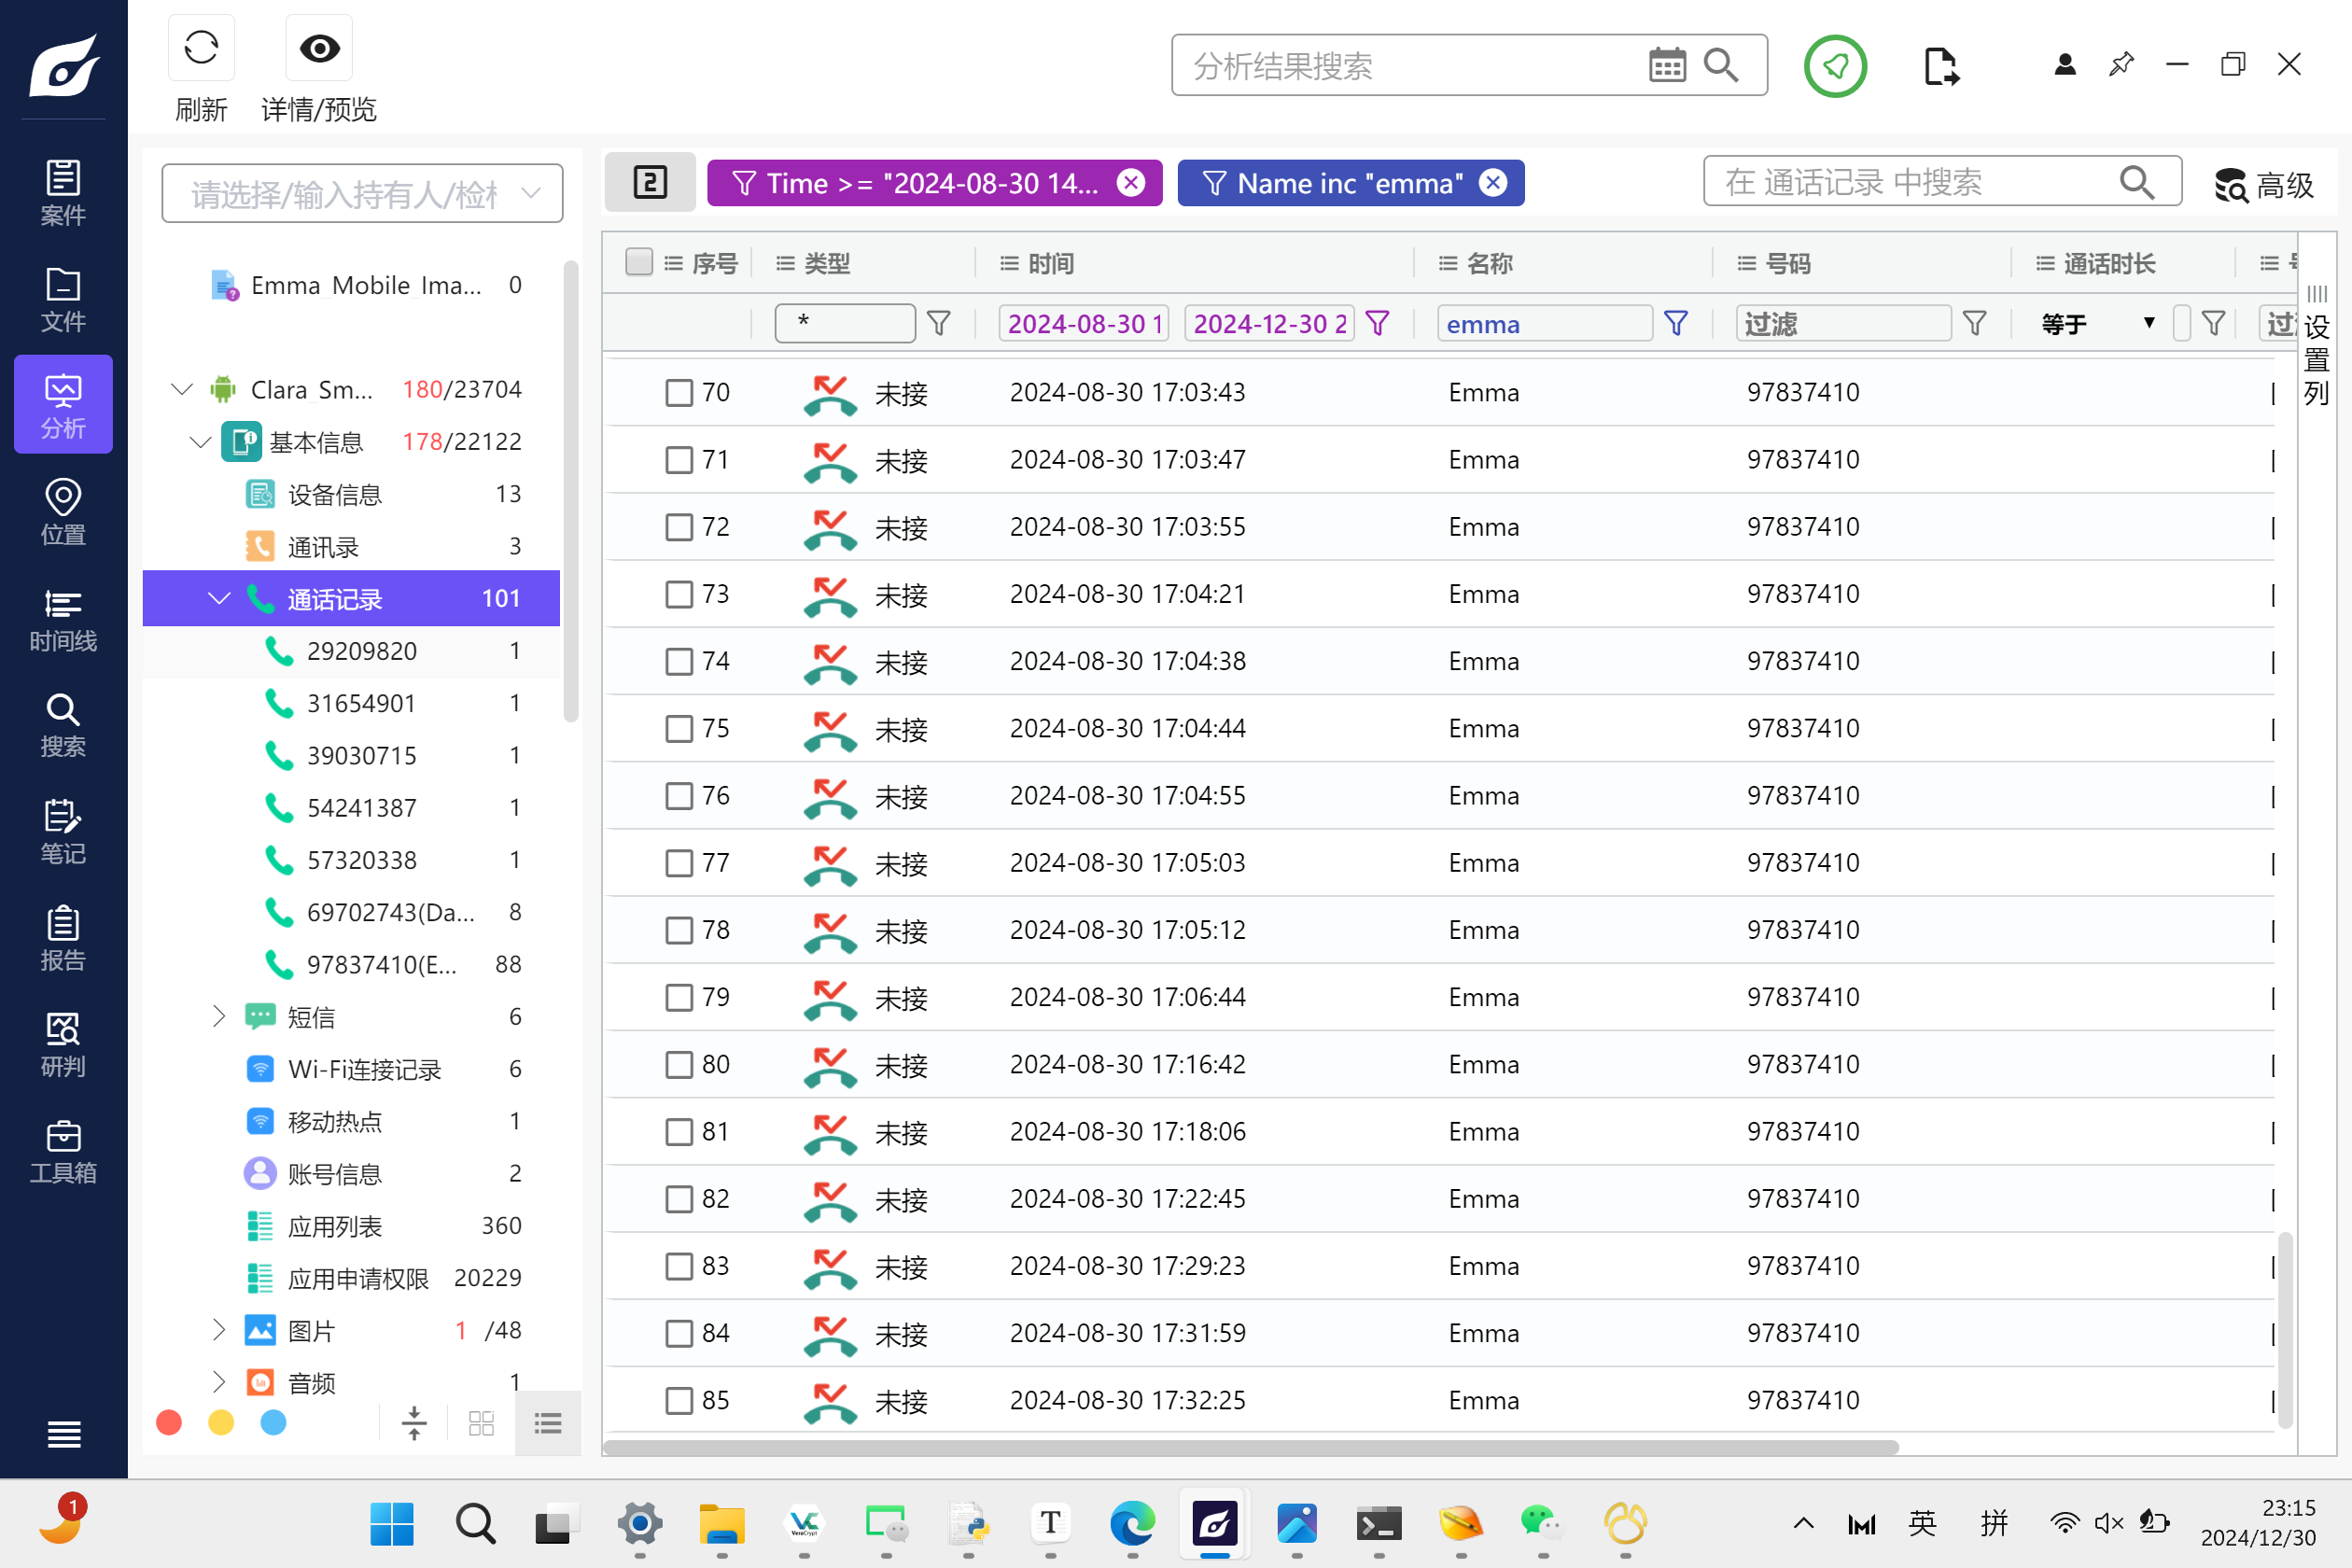Collapse the Clara_Sm... device node
Screen dimensions: 2352x1568
(181, 389)
